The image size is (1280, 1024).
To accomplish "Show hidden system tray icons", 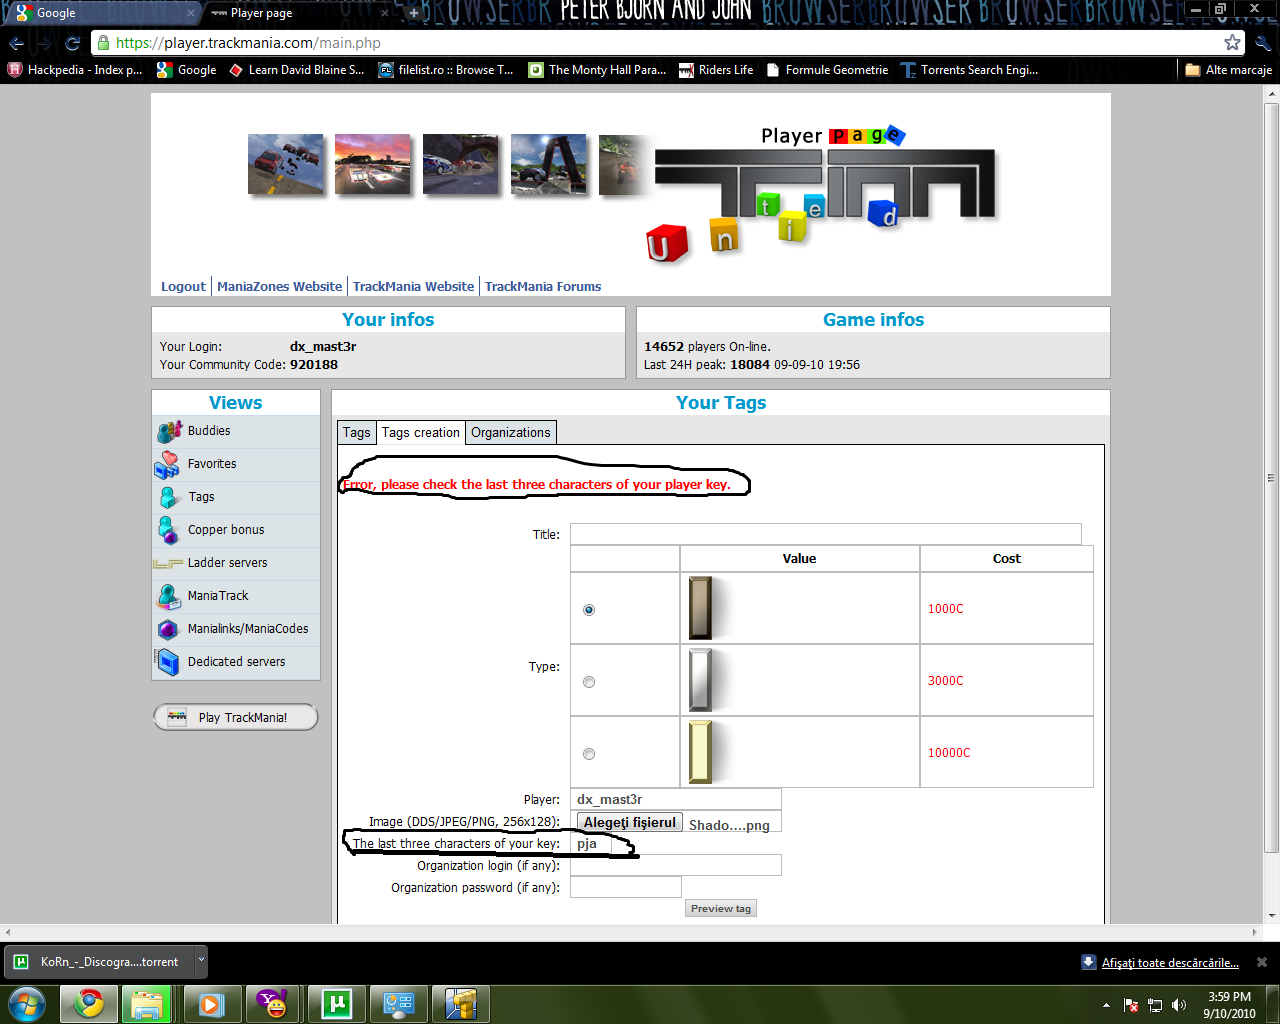I will point(1106,1005).
